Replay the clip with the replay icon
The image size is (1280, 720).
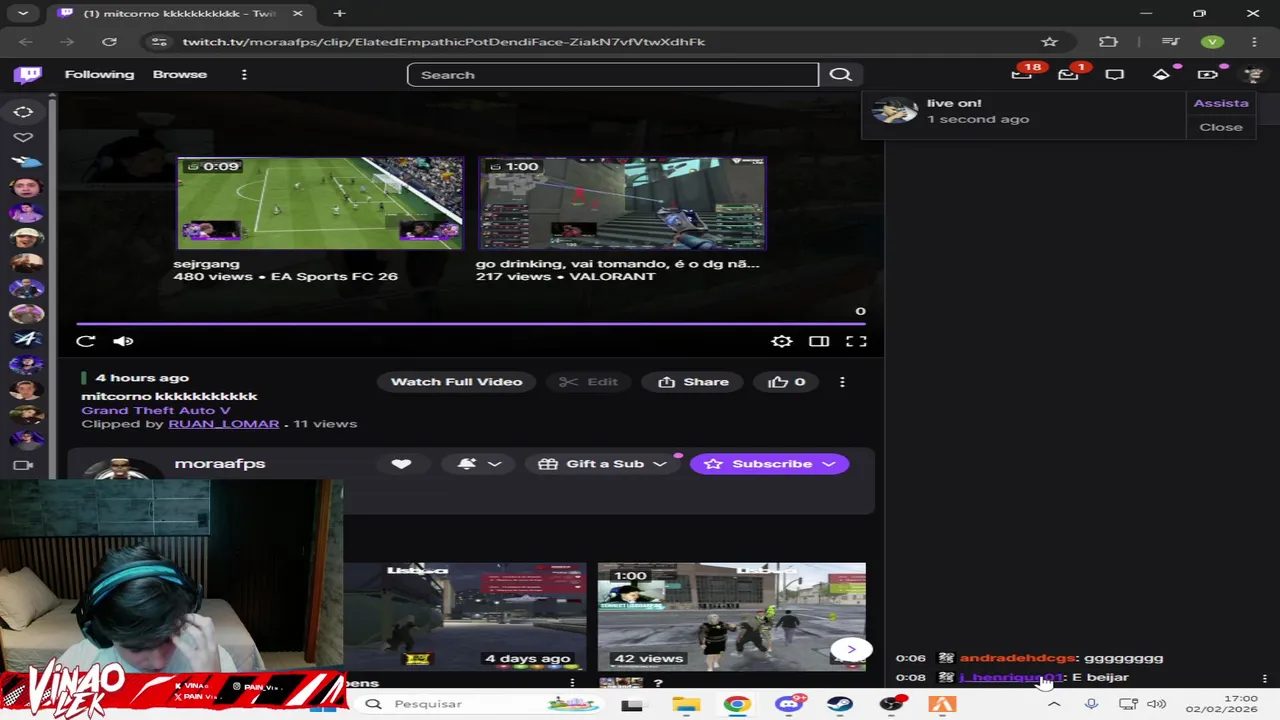point(86,341)
